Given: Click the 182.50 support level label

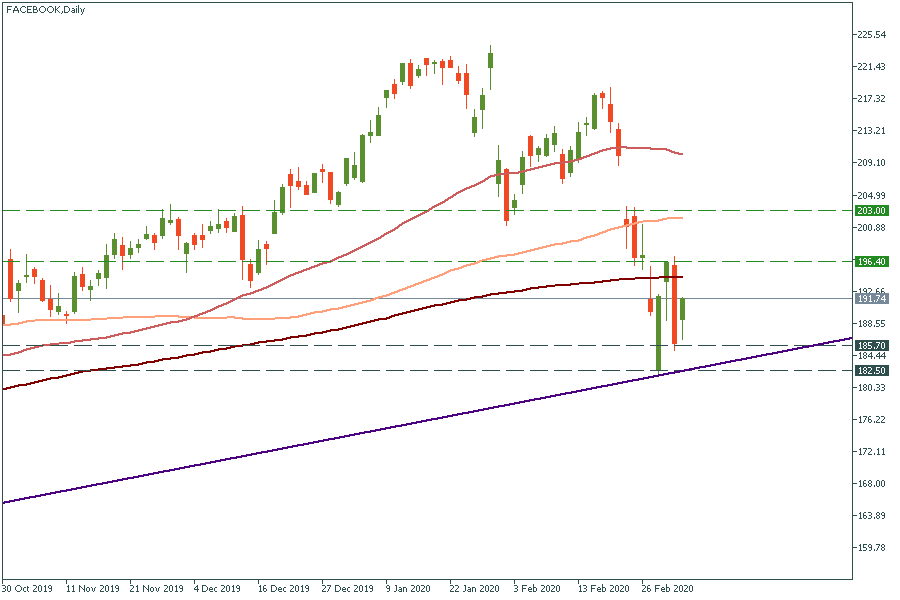Looking at the screenshot, I should click(872, 371).
